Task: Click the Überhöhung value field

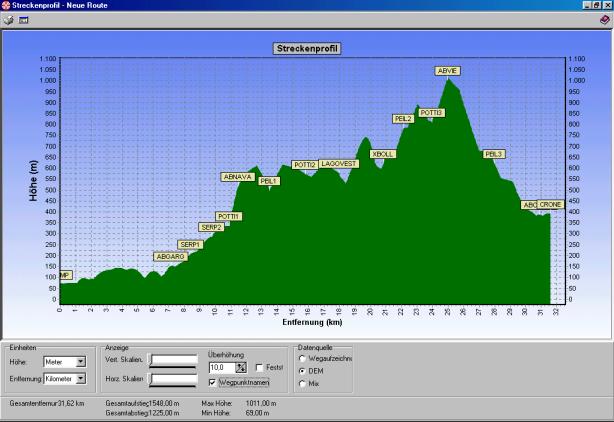Action: pos(221,368)
